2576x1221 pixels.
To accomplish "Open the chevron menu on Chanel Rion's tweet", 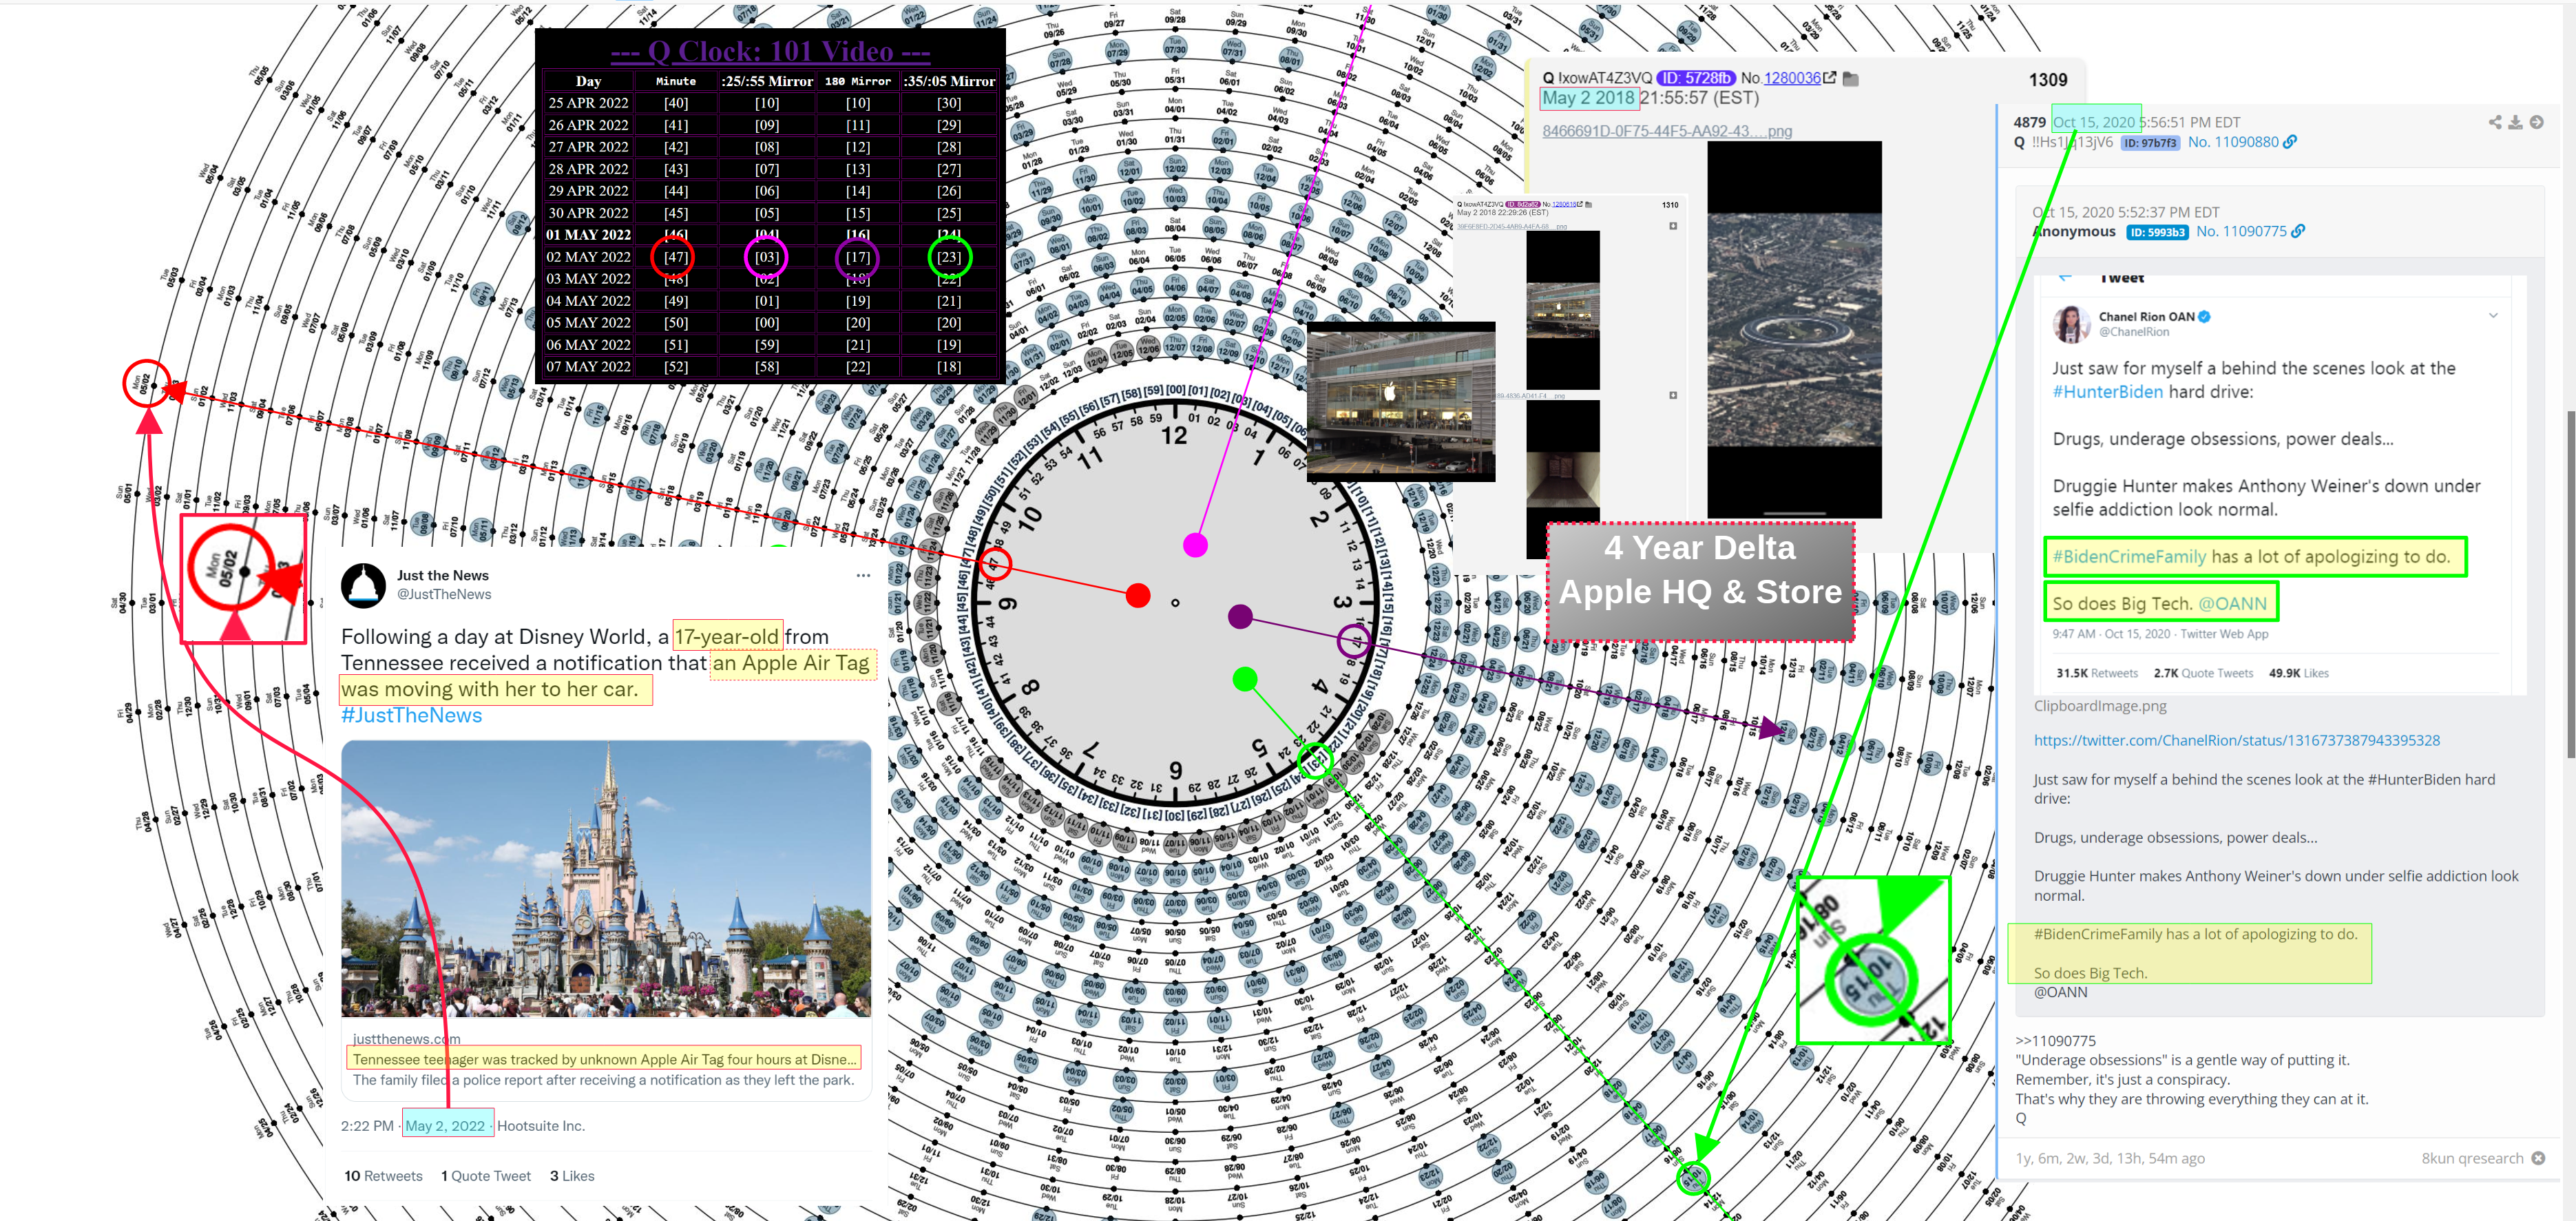I will pyautogui.click(x=2493, y=315).
